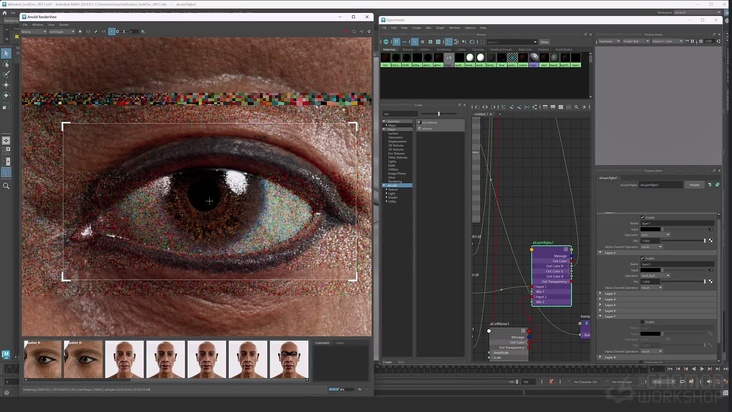Click the magnifier zoom icon in left toolbox

pyautogui.click(x=6, y=186)
